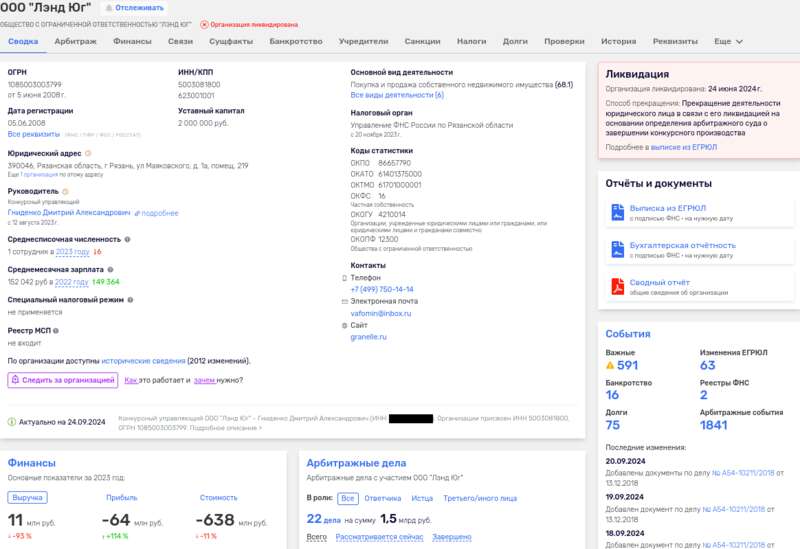Open case №А54-10211/2018 link dated 20.09.2024
The height and width of the screenshot is (549, 800).
coord(743,473)
